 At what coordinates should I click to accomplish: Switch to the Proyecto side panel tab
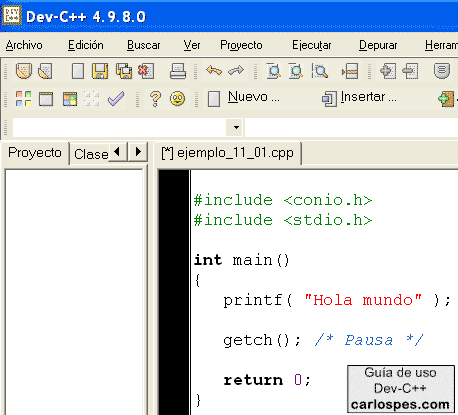[35, 153]
